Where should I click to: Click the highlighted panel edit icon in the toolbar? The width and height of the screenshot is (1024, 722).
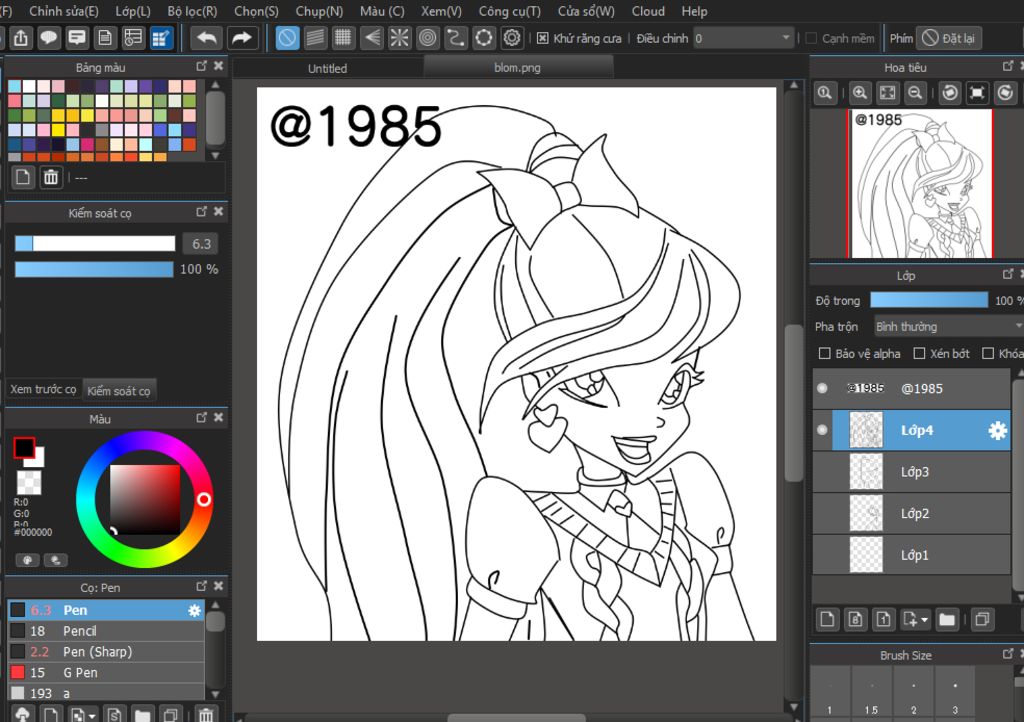161,38
